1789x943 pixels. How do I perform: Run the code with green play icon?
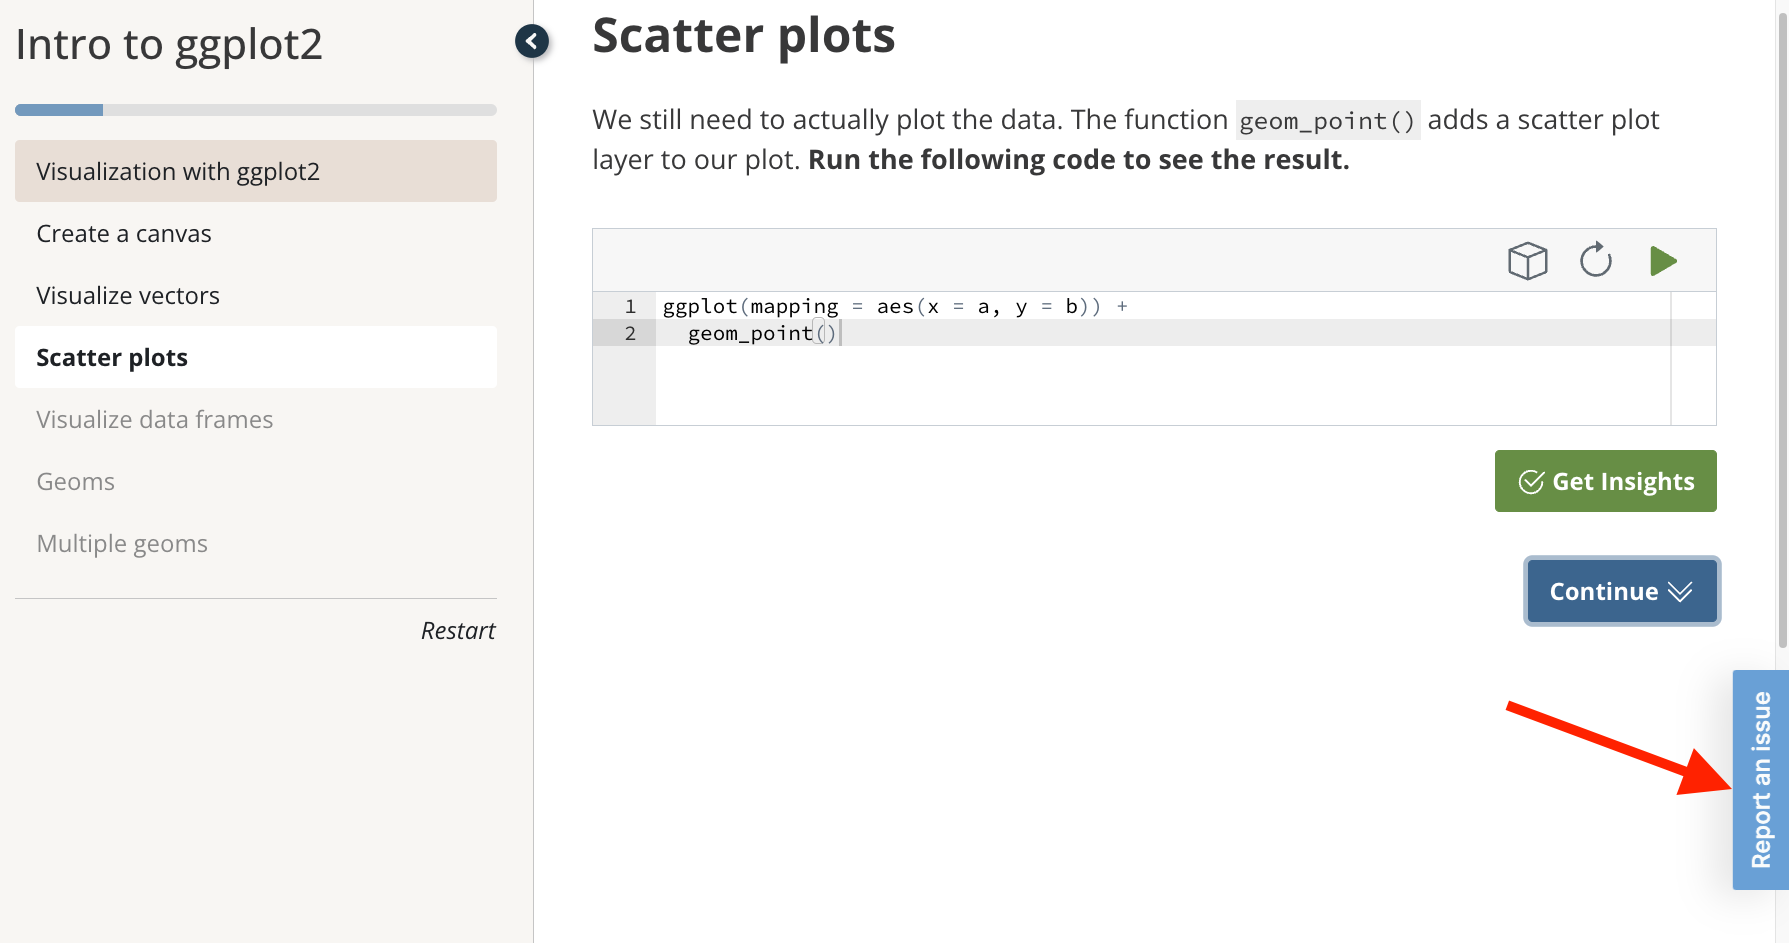coord(1662,261)
